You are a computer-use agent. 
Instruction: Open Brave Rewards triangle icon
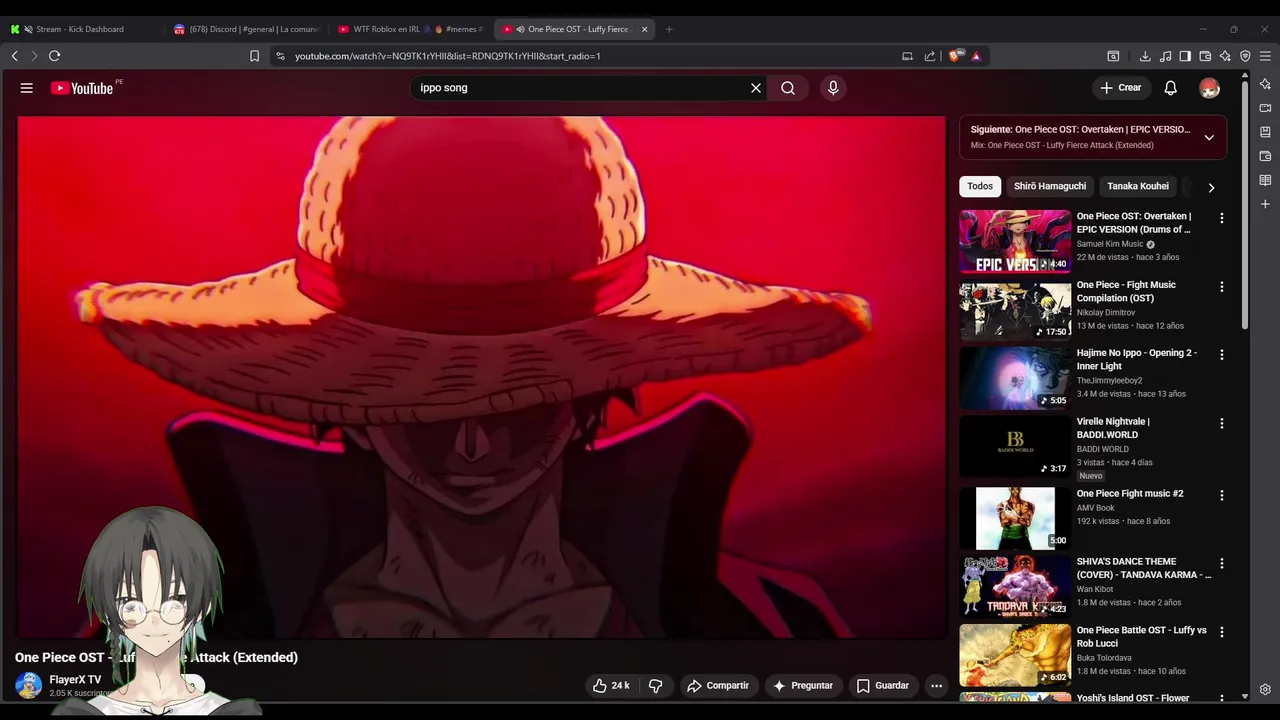tap(976, 56)
